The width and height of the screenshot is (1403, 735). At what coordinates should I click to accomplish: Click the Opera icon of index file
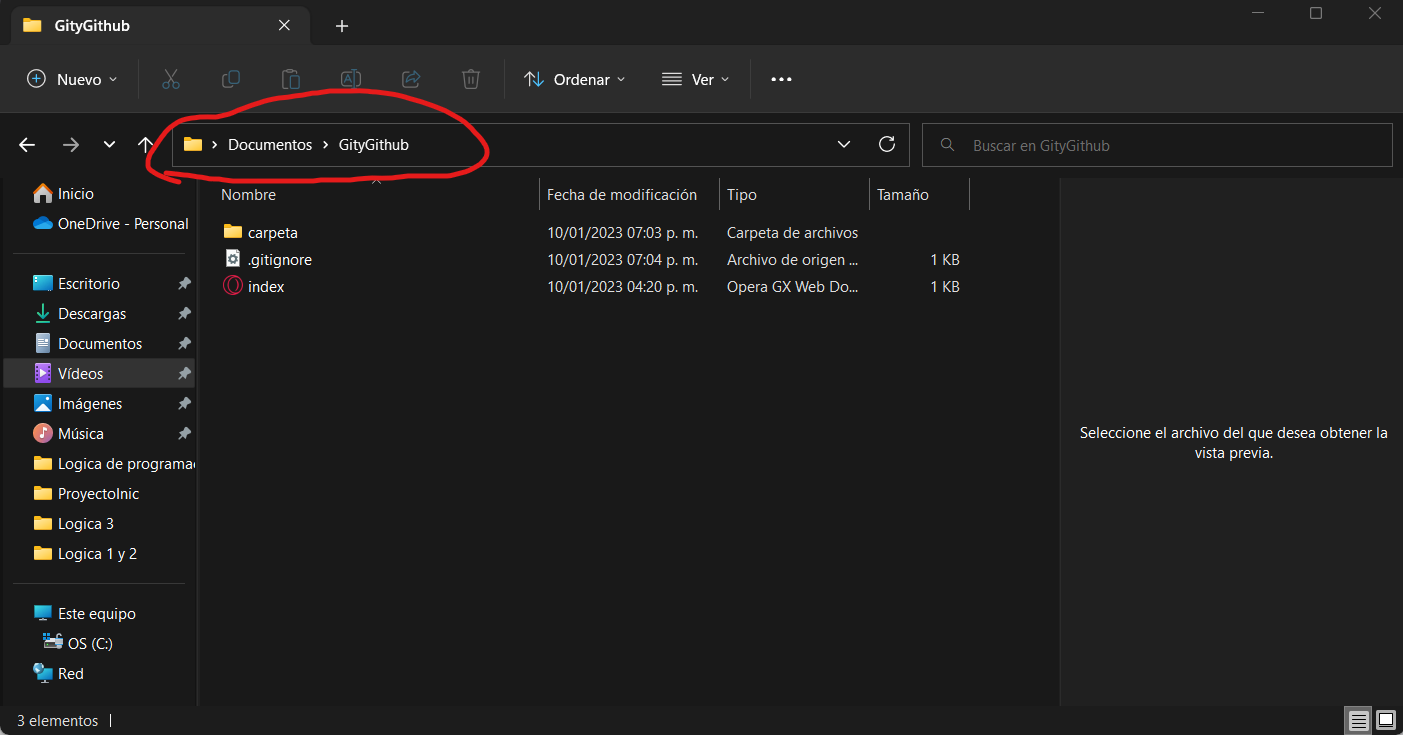pyautogui.click(x=233, y=286)
